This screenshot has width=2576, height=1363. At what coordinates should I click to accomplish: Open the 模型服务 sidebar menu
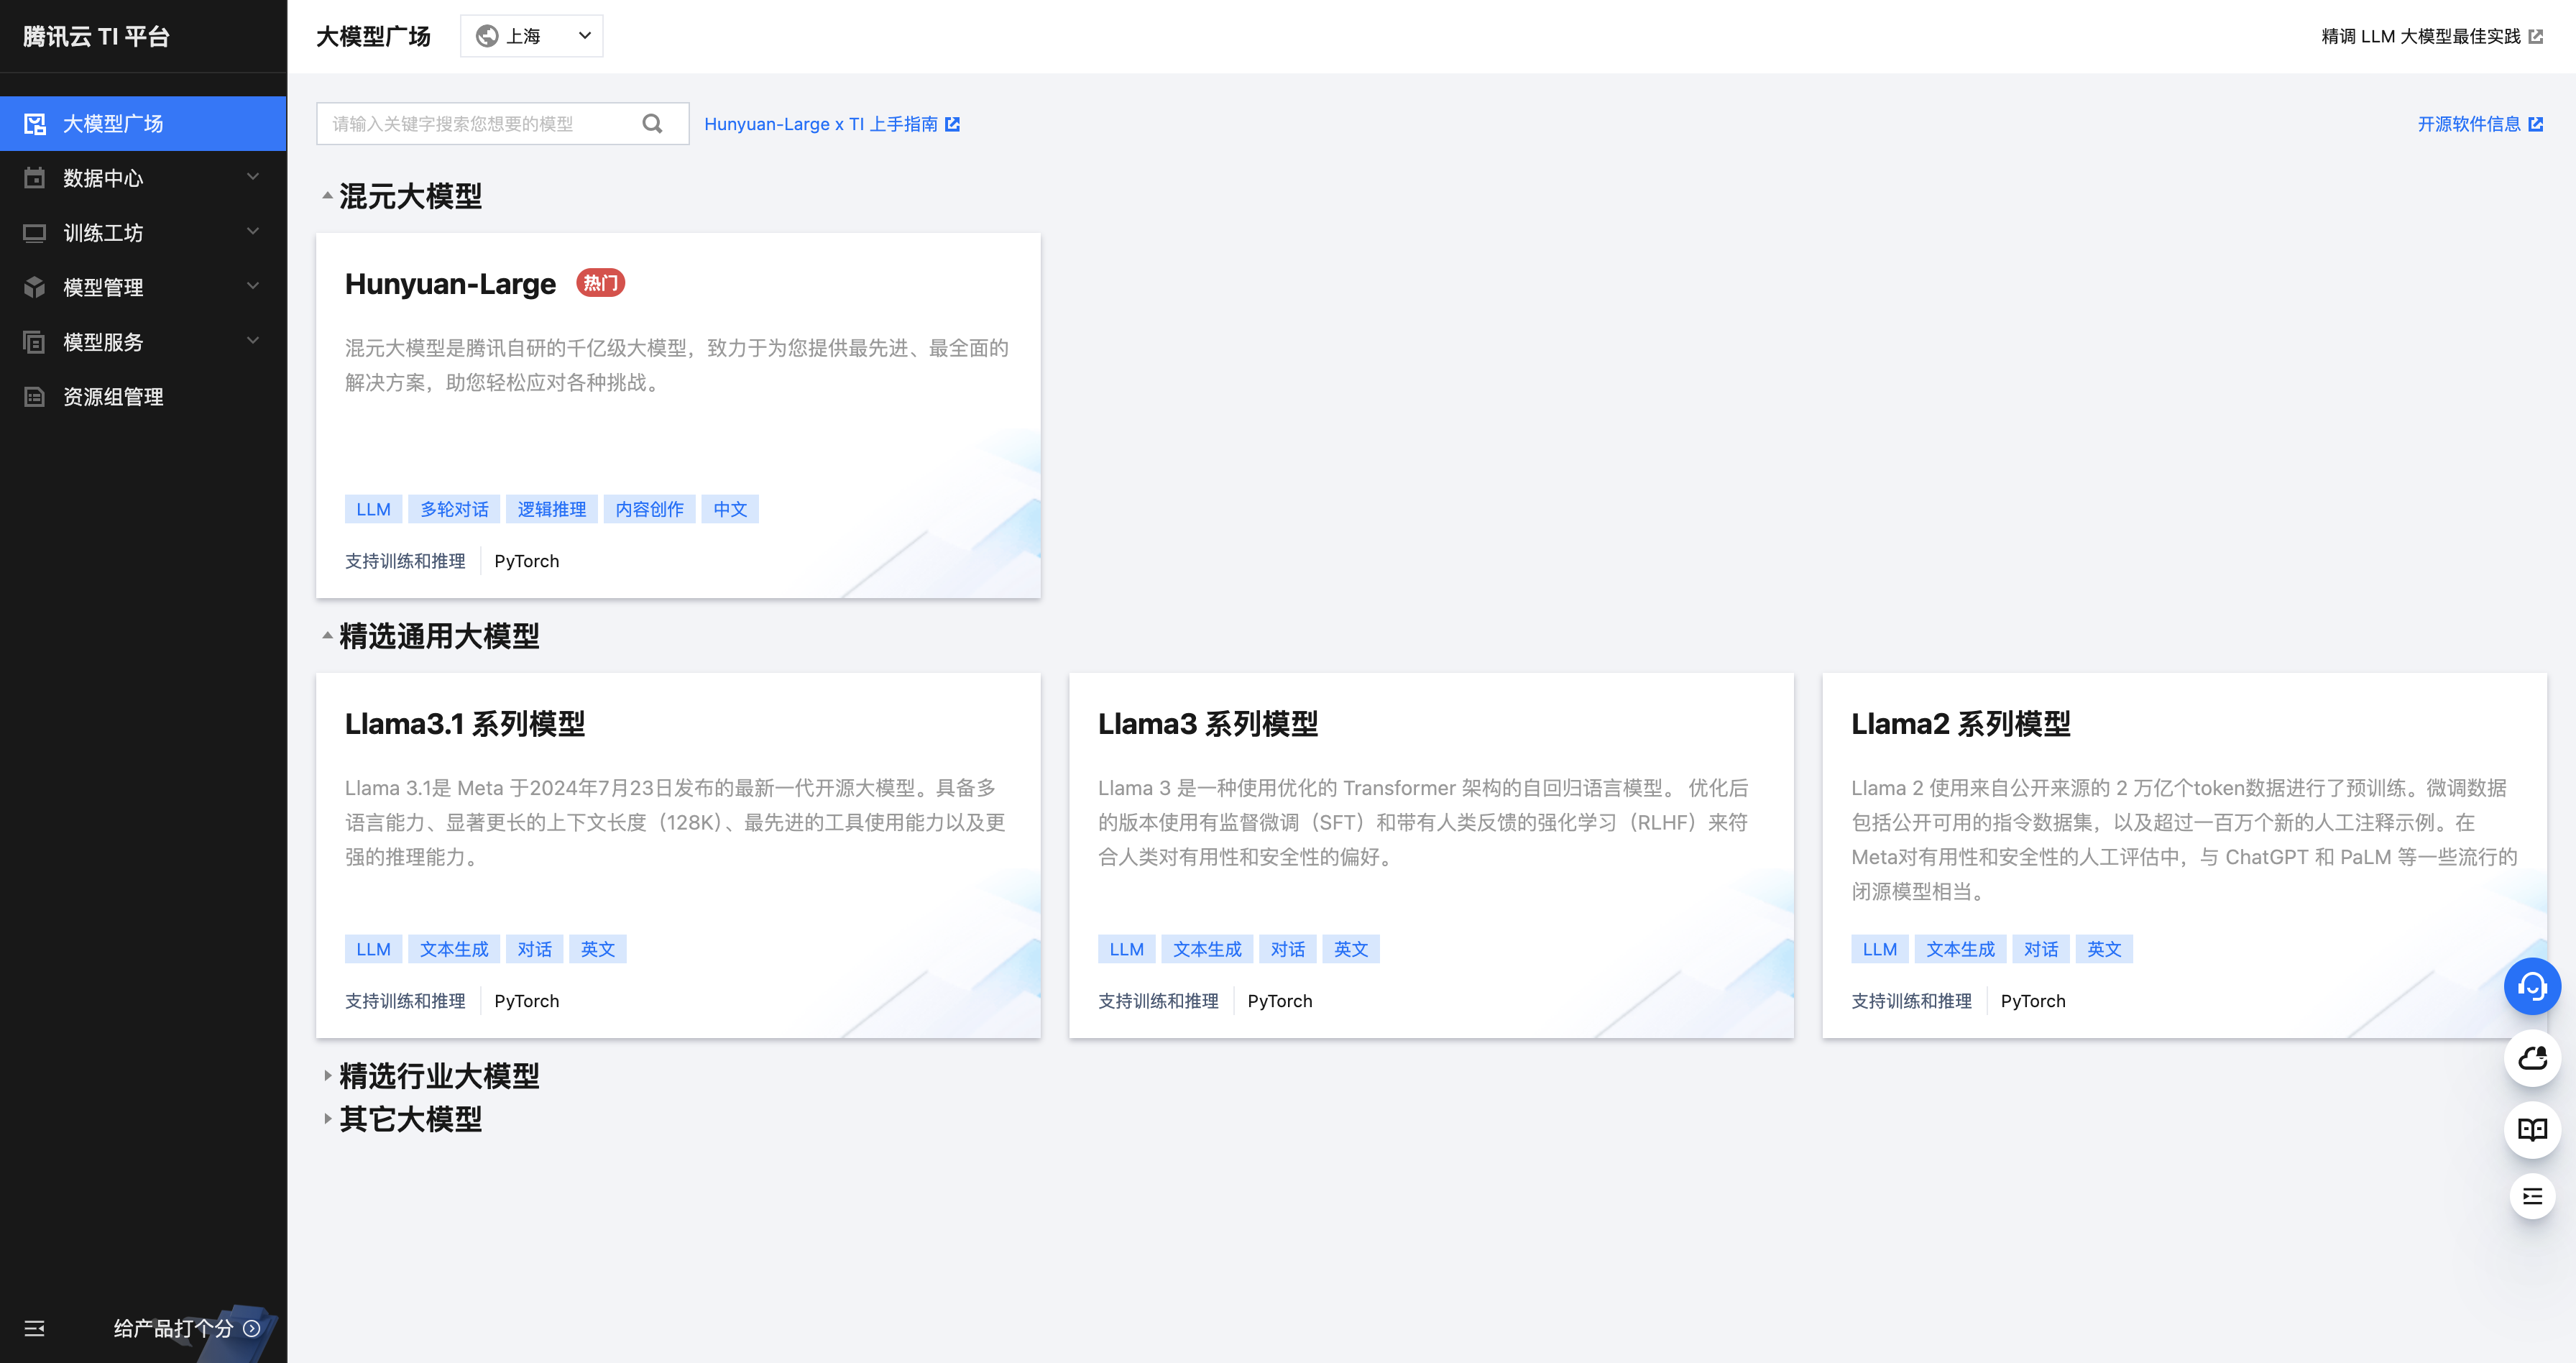[x=143, y=342]
